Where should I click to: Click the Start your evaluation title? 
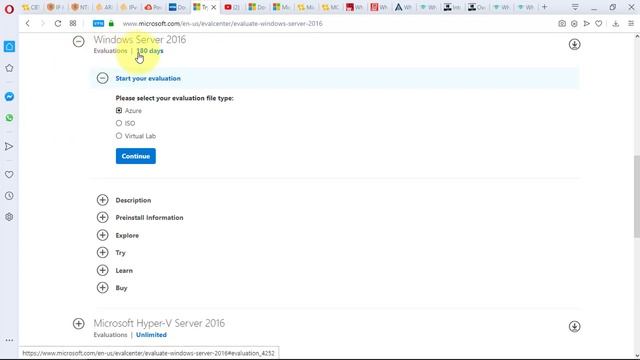coord(148,78)
